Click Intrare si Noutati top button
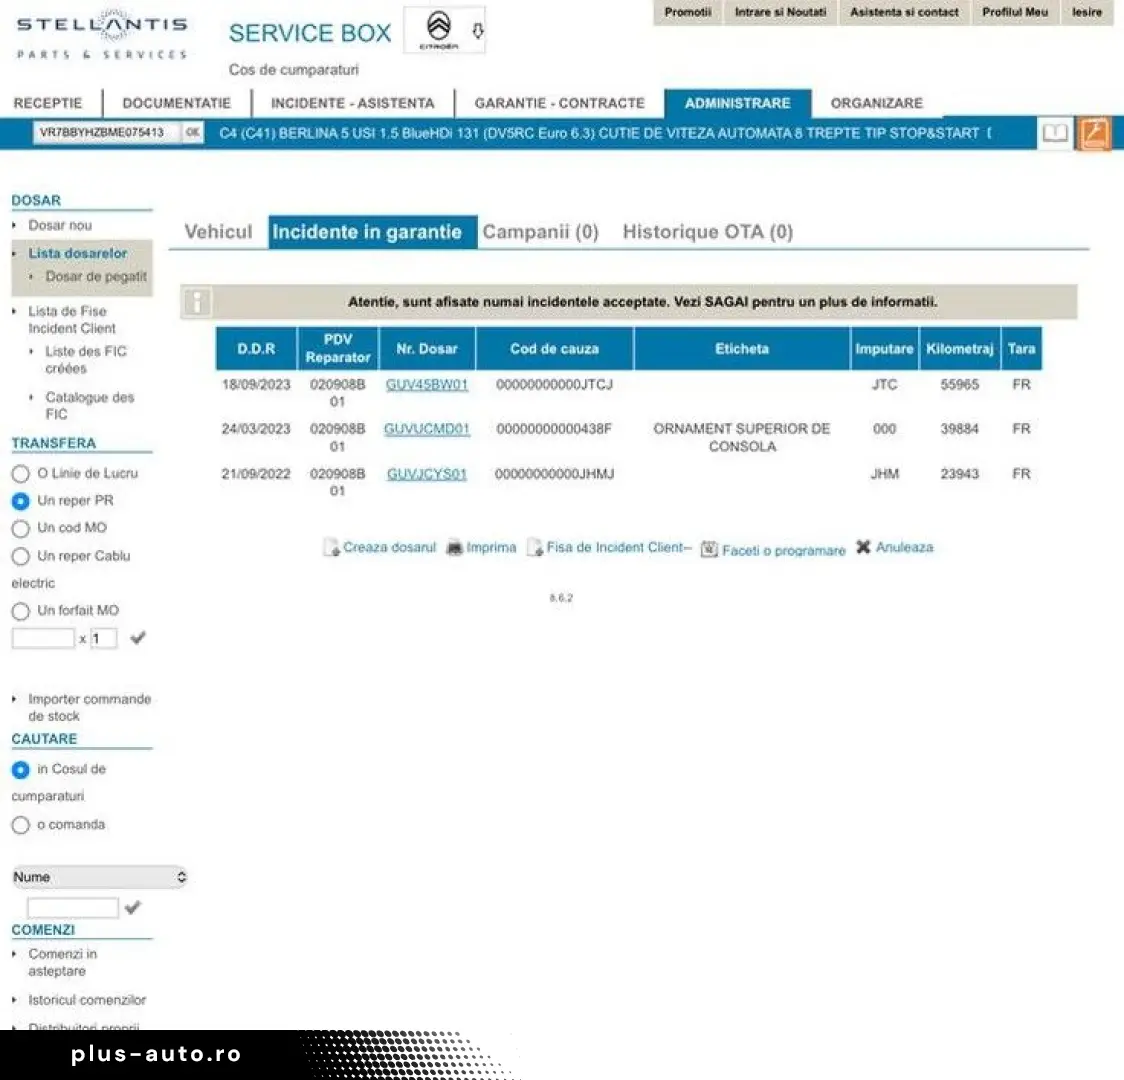 (781, 12)
